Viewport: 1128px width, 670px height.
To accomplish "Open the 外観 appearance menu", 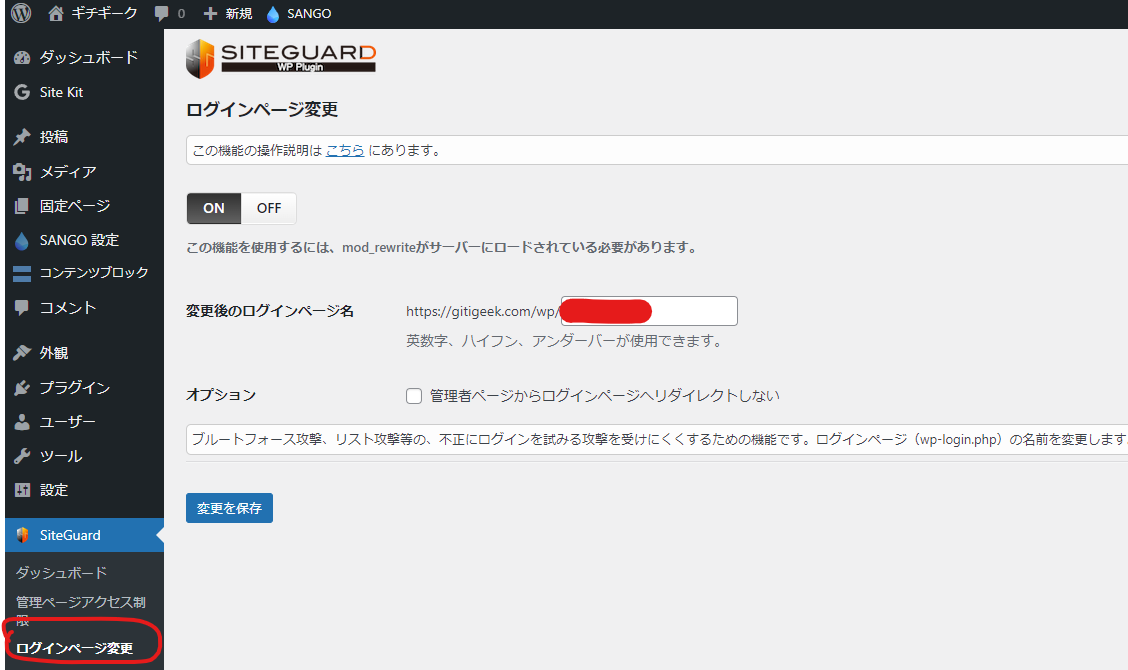I will click(x=54, y=352).
